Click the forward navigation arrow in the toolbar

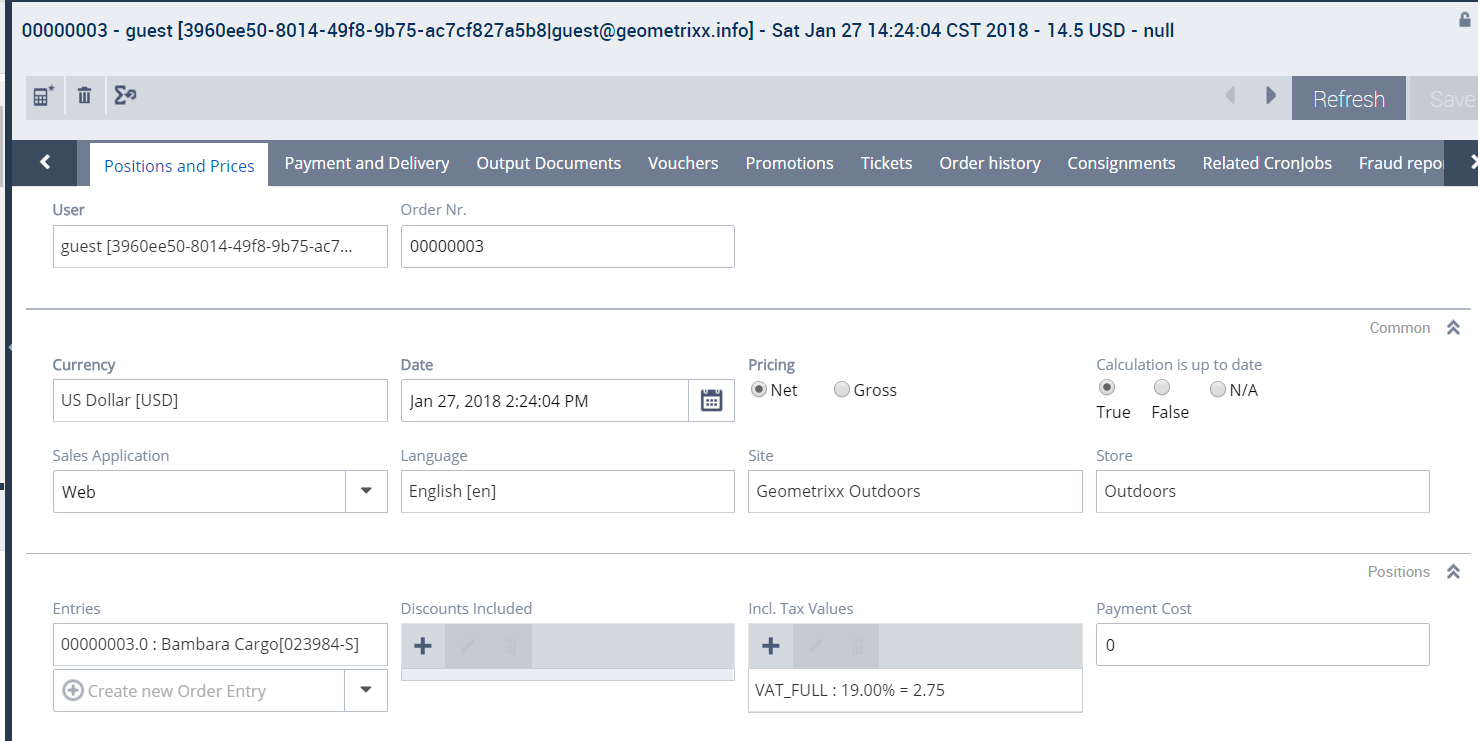point(1270,95)
